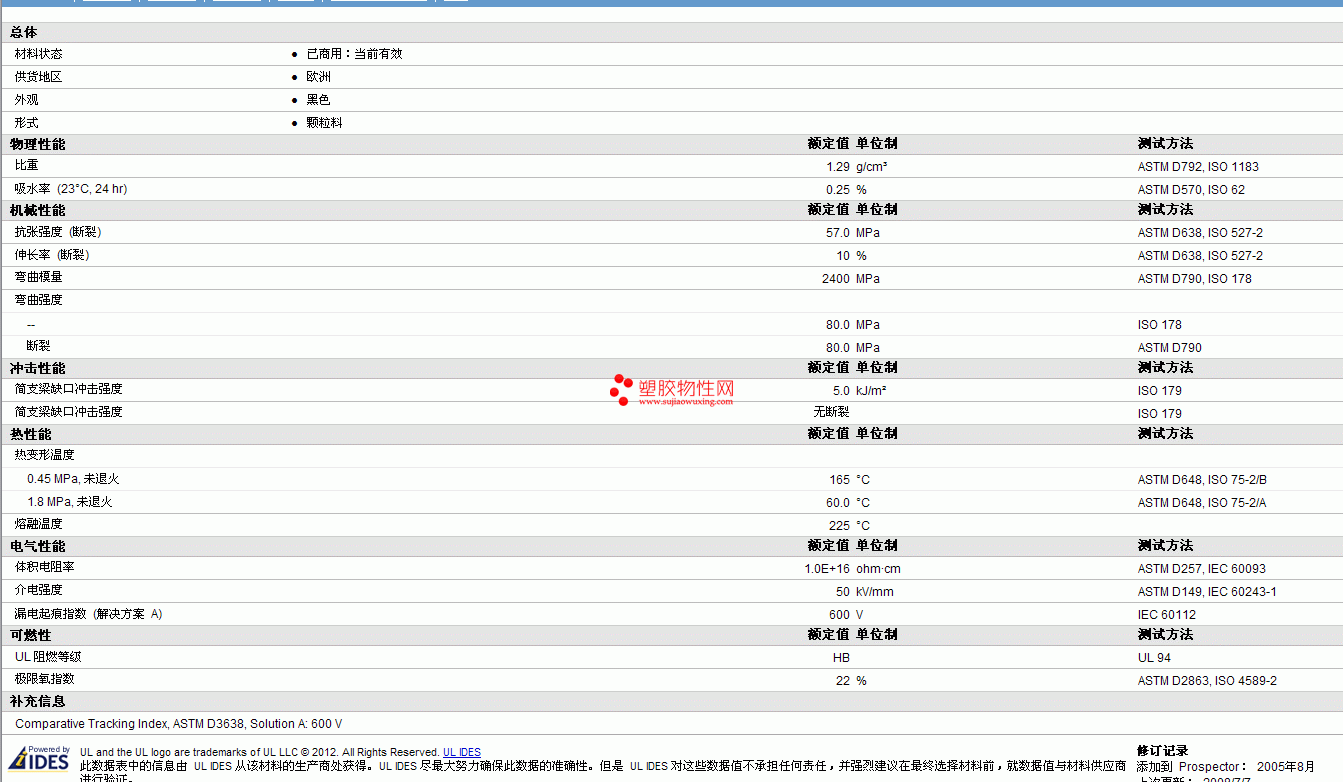Select the 50 kV/mm dielectric value
The image size is (1343, 782).
[x=865, y=592]
